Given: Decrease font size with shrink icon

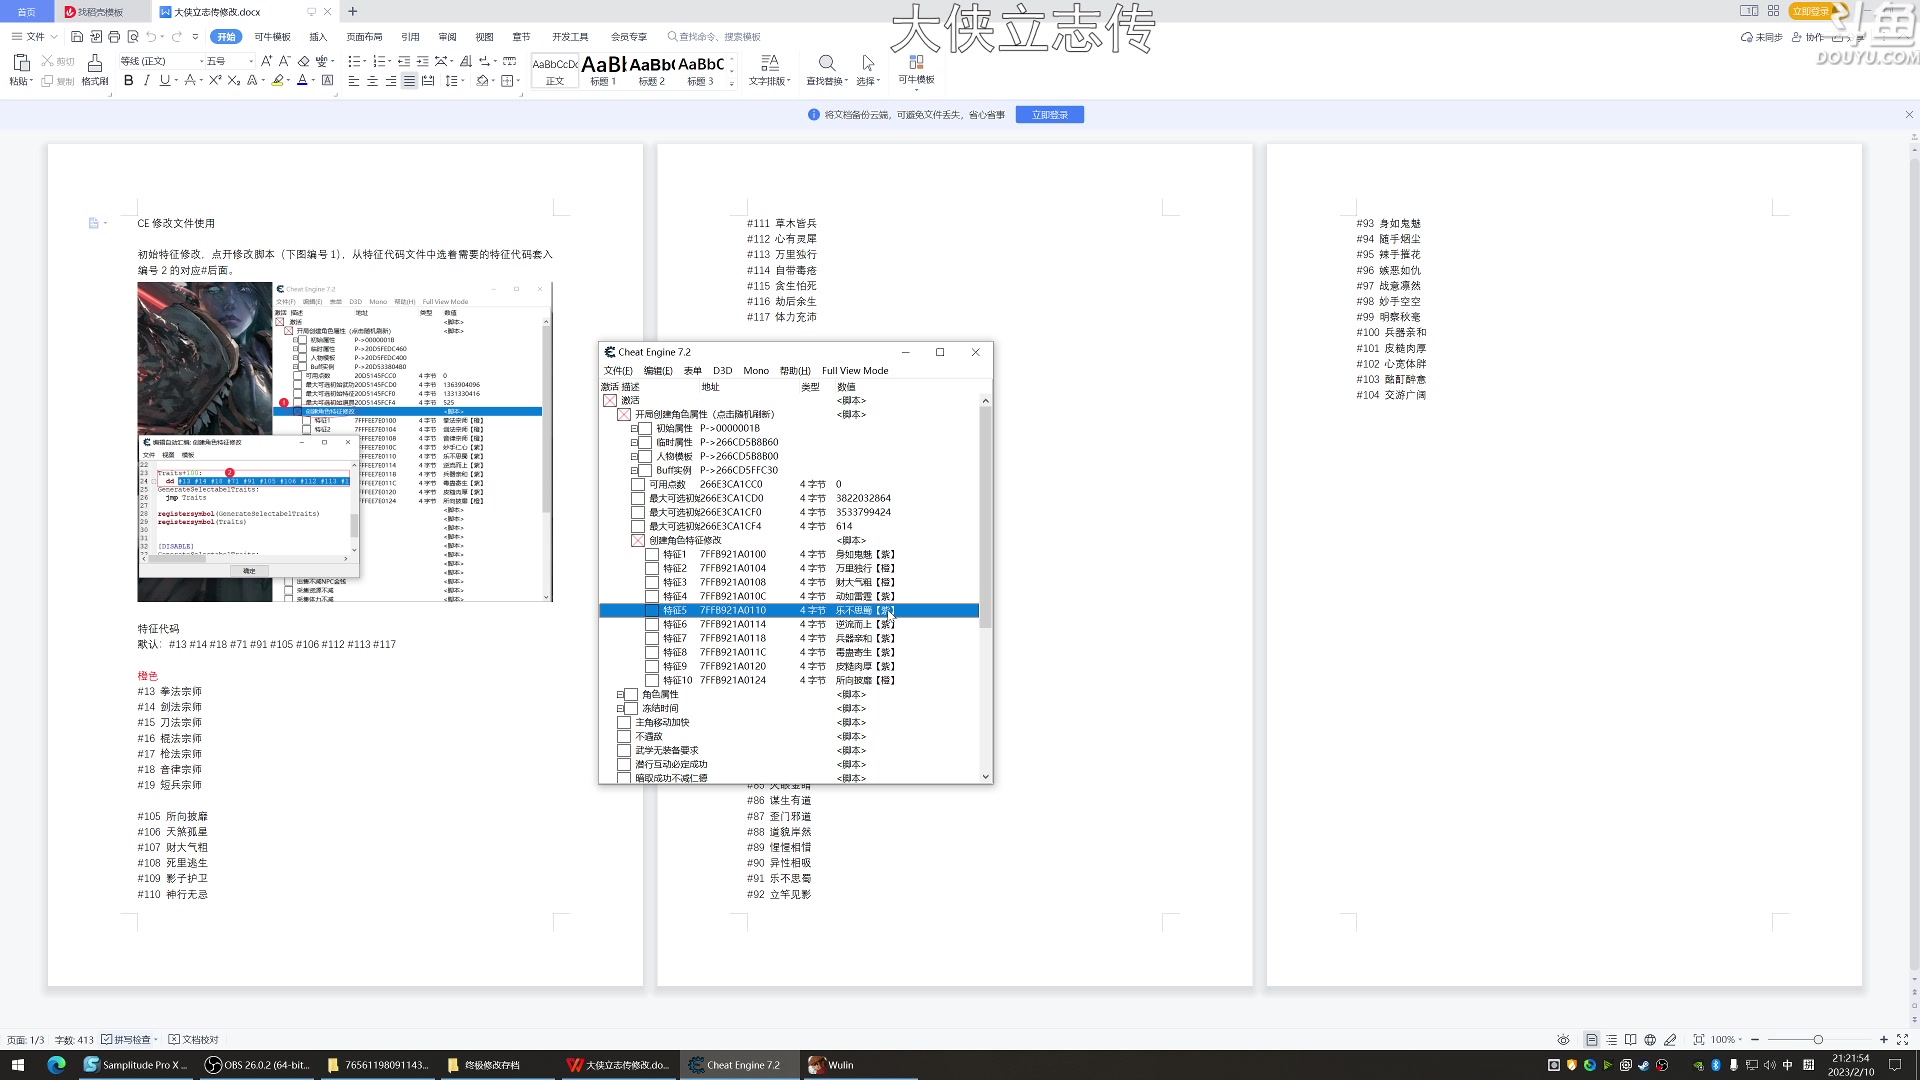Looking at the screenshot, I should click(x=285, y=61).
